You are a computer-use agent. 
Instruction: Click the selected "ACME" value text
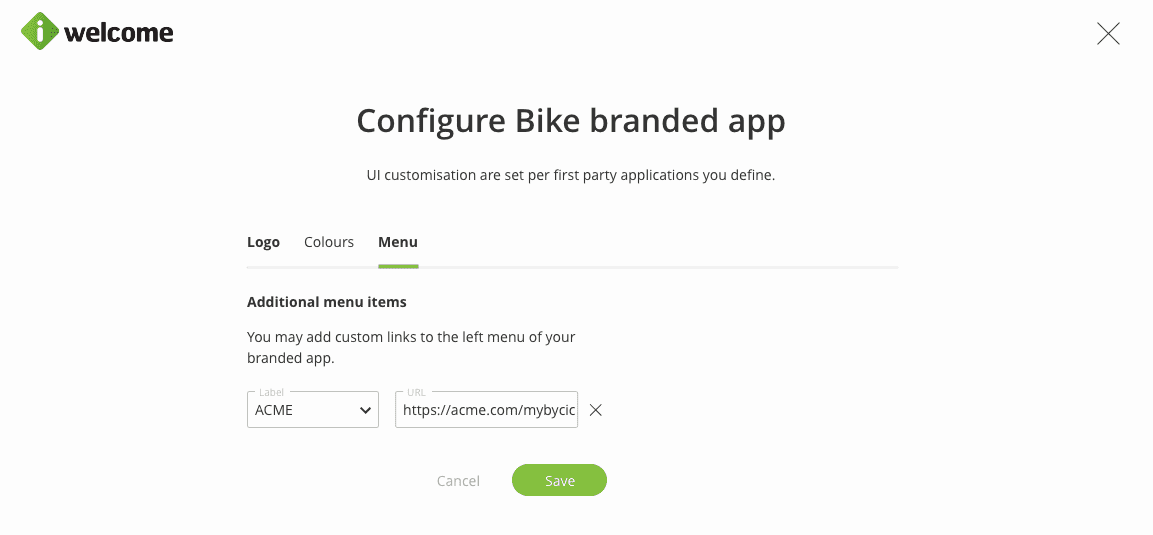tap(274, 410)
